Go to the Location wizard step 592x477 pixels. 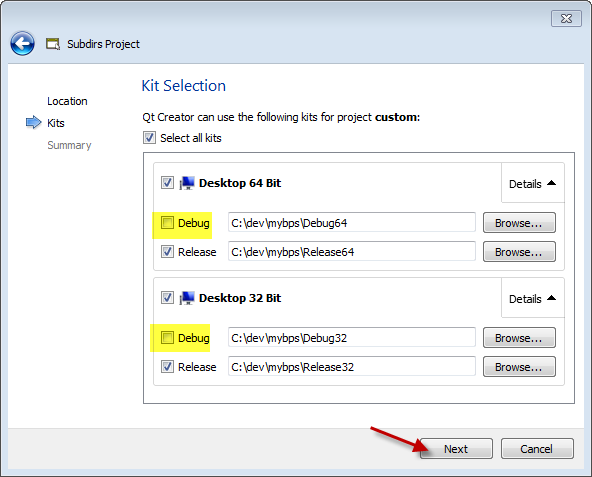67,101
